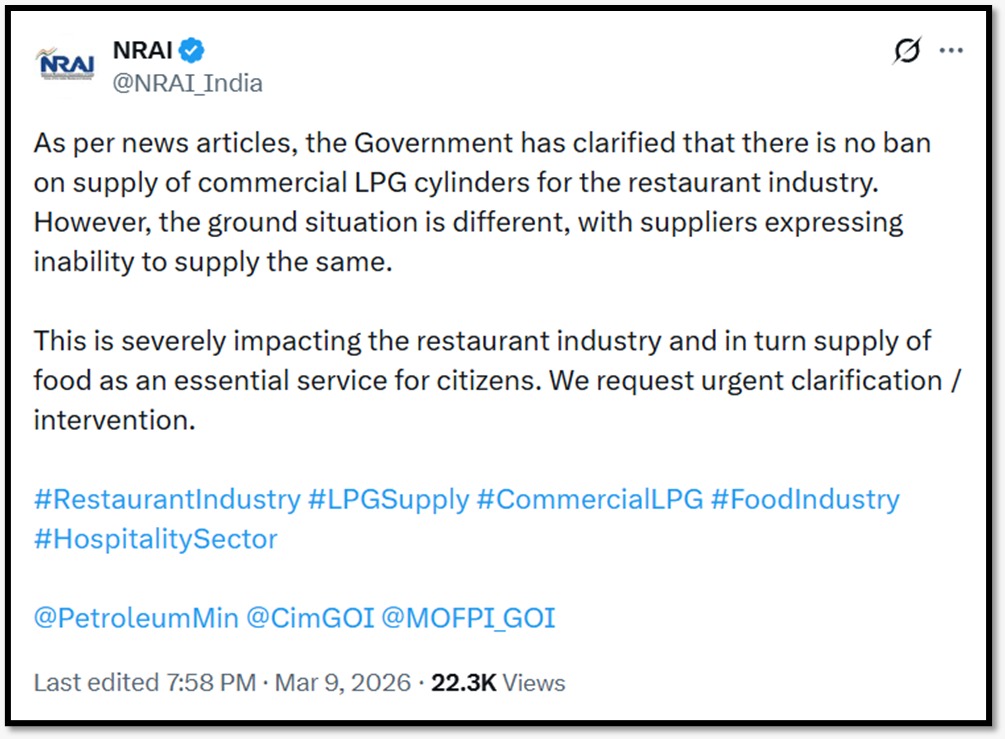Select the #CommercialLPG hashtag
This screenshot has height=739, width=1005.
pos(590,499)
